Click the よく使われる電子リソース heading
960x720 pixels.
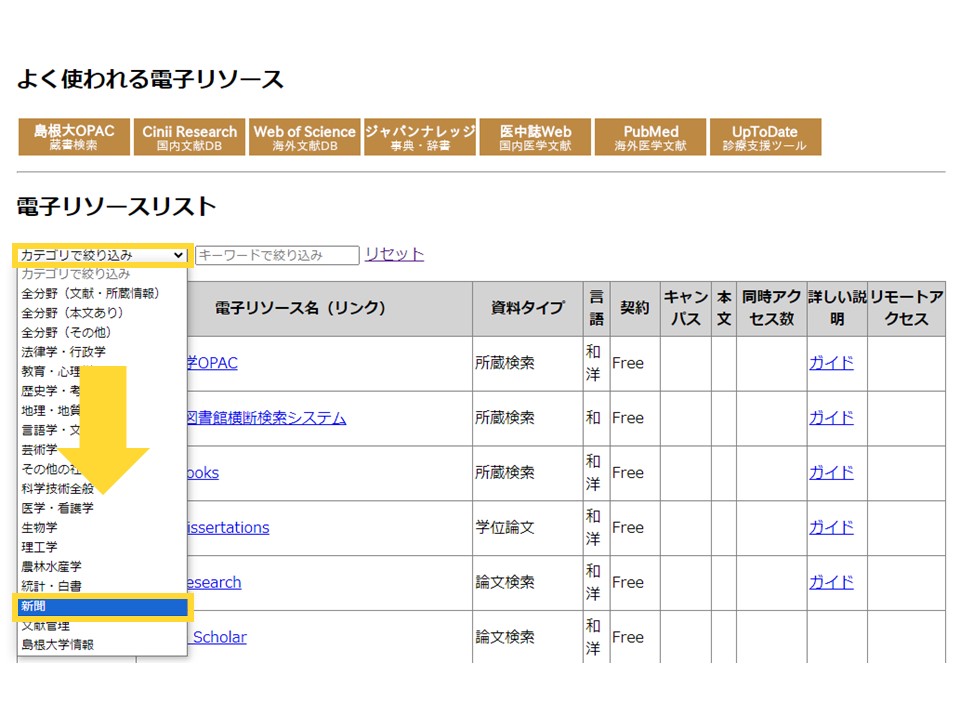(150, 79)
